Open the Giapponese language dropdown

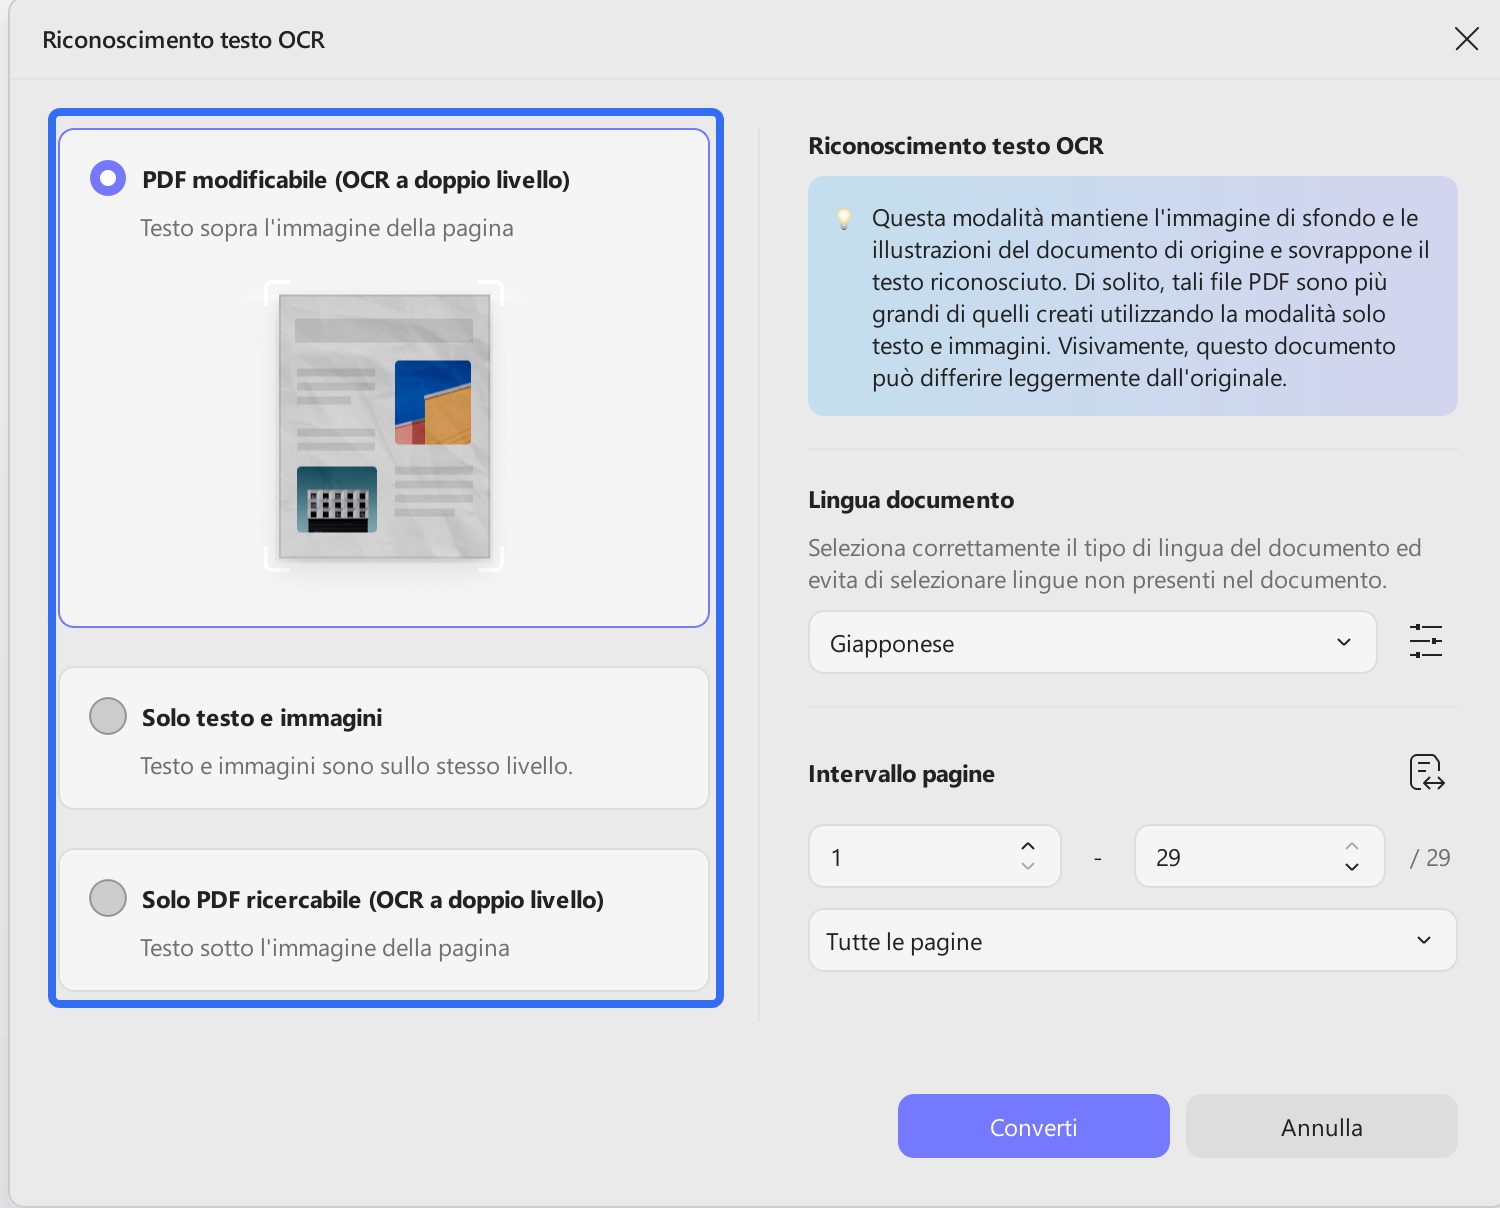point(1092,642)
